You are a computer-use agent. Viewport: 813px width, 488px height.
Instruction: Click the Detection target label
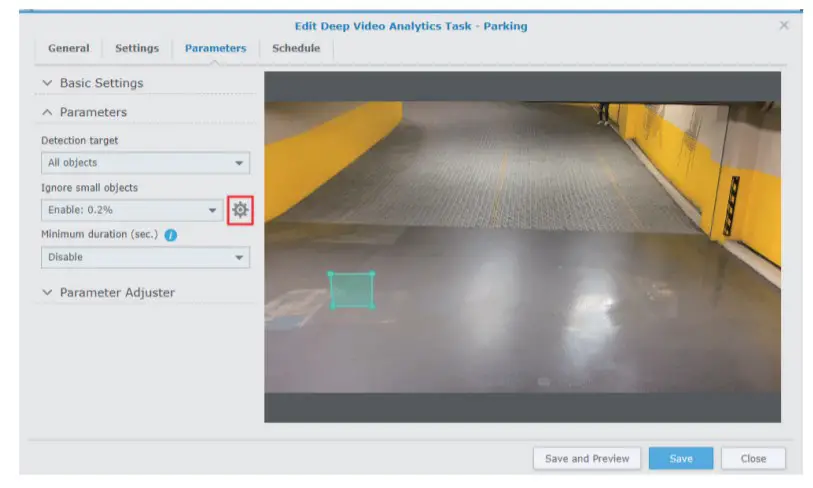coord(79,141)
